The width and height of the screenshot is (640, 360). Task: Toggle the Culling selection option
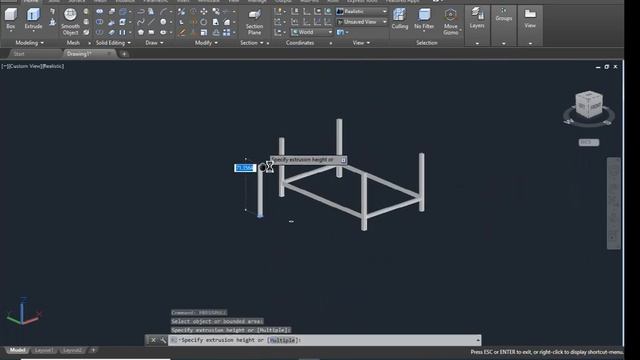click(400, 19)
